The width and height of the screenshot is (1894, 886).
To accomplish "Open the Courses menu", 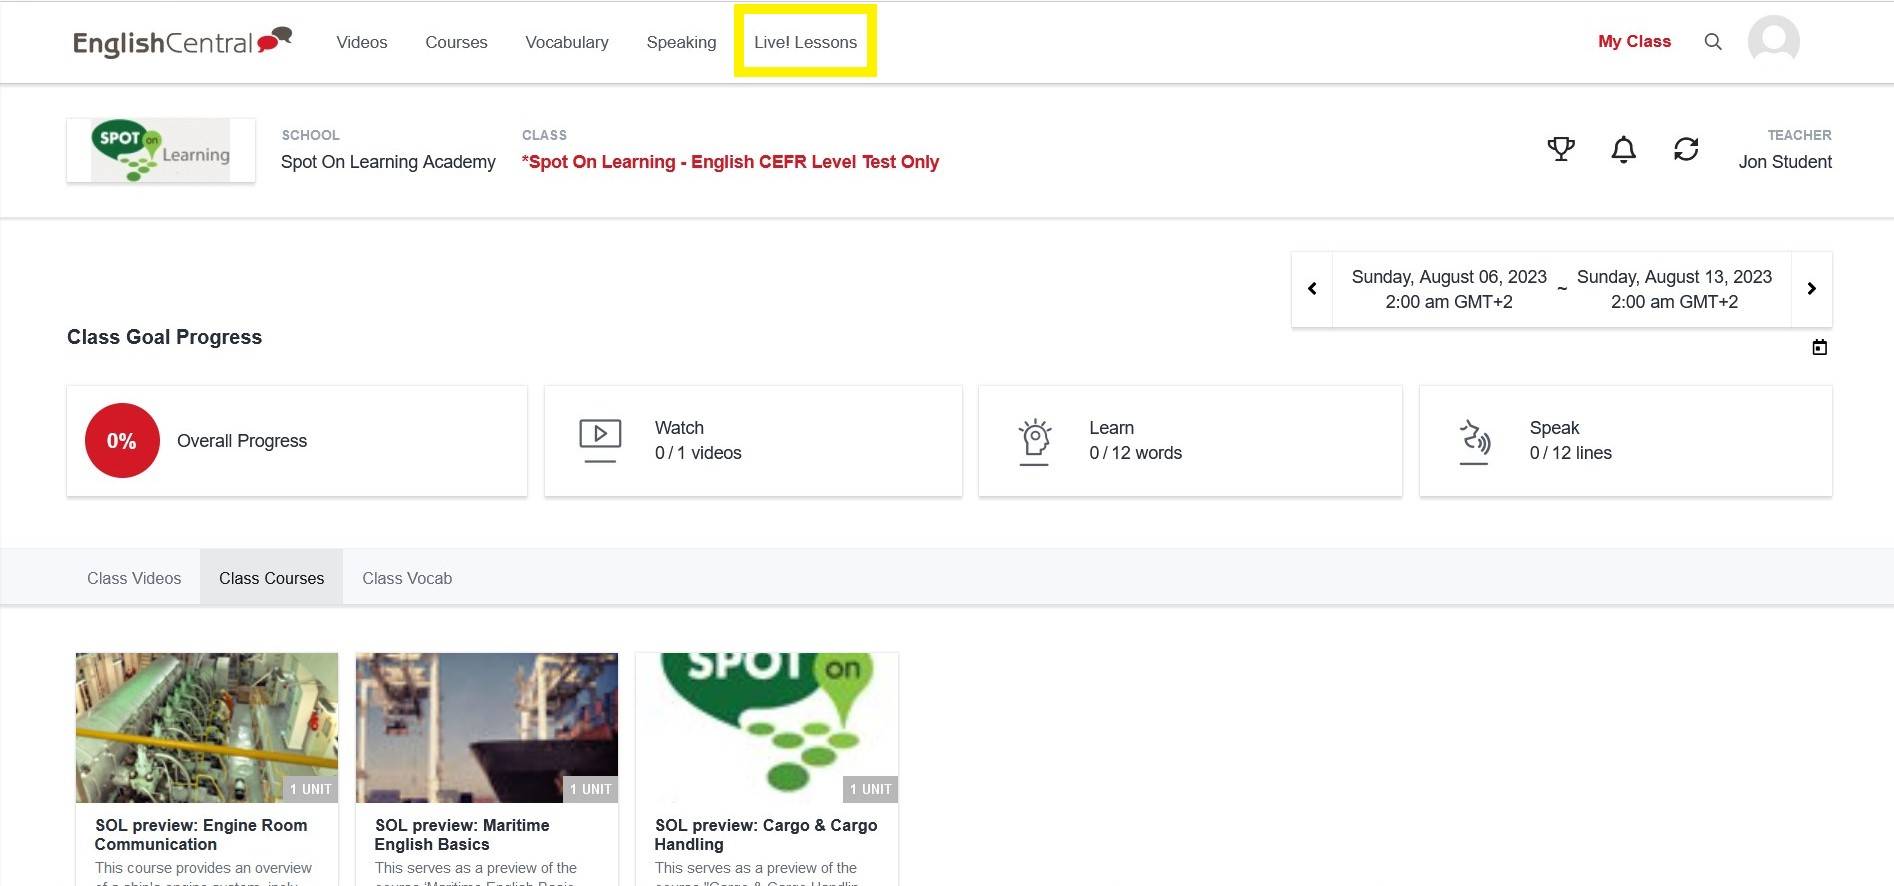I will (x=456, y=42).
